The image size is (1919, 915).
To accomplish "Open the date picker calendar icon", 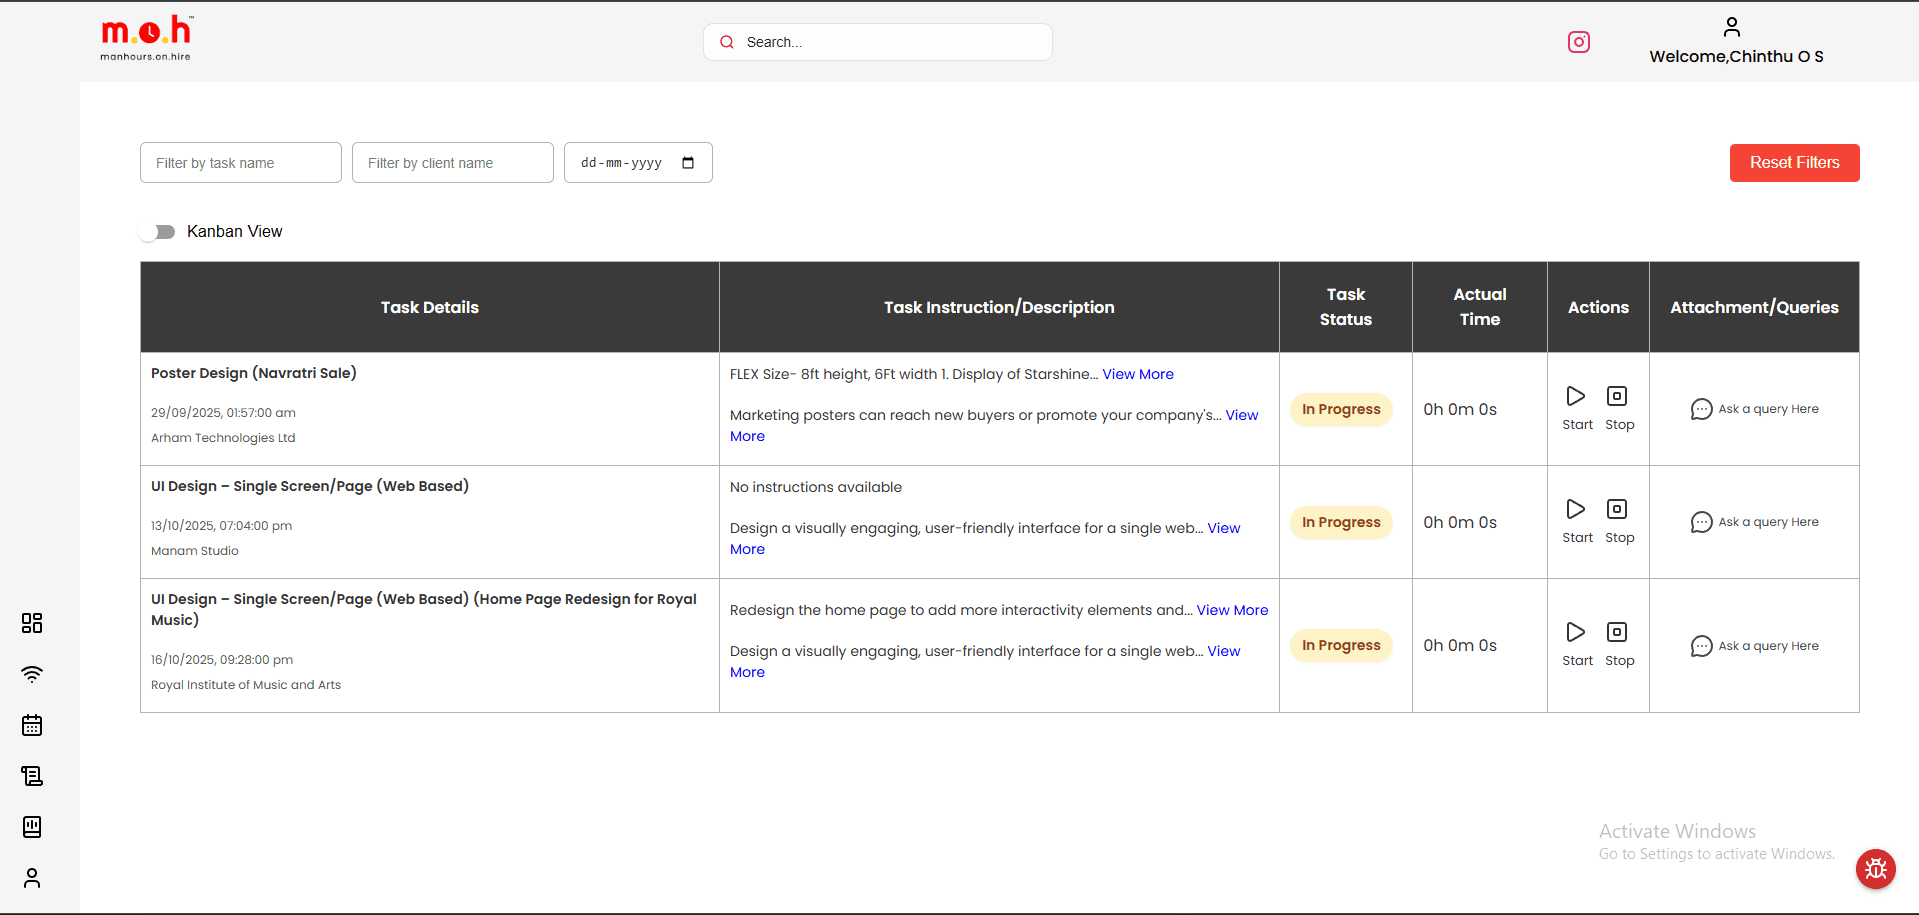I will (688, 163).
